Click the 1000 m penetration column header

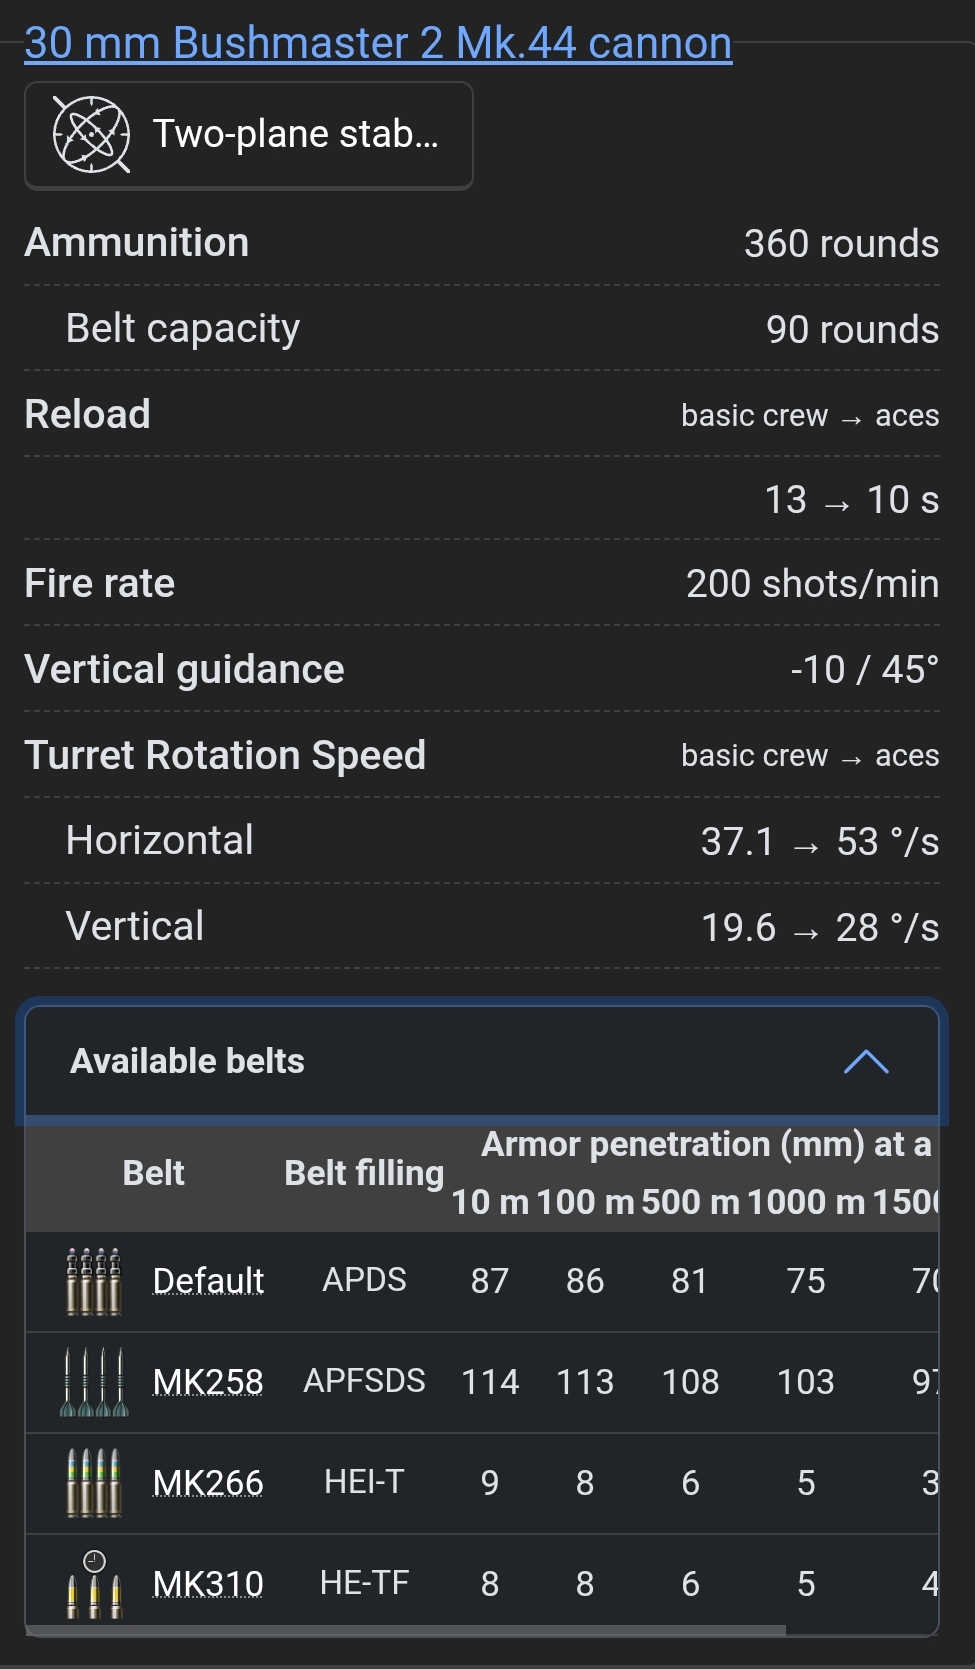[x=806, y=1202]
